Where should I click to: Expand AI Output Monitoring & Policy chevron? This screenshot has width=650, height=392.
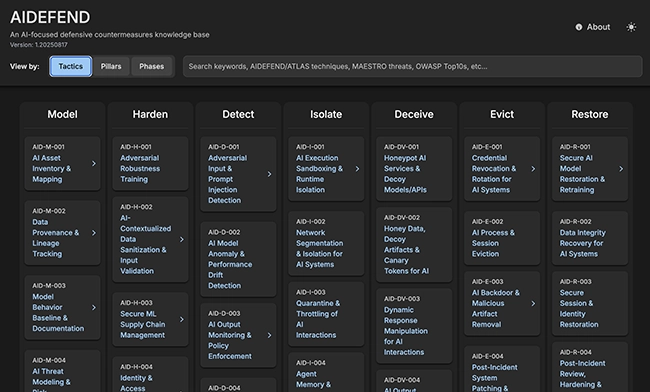tap(269, 335)
